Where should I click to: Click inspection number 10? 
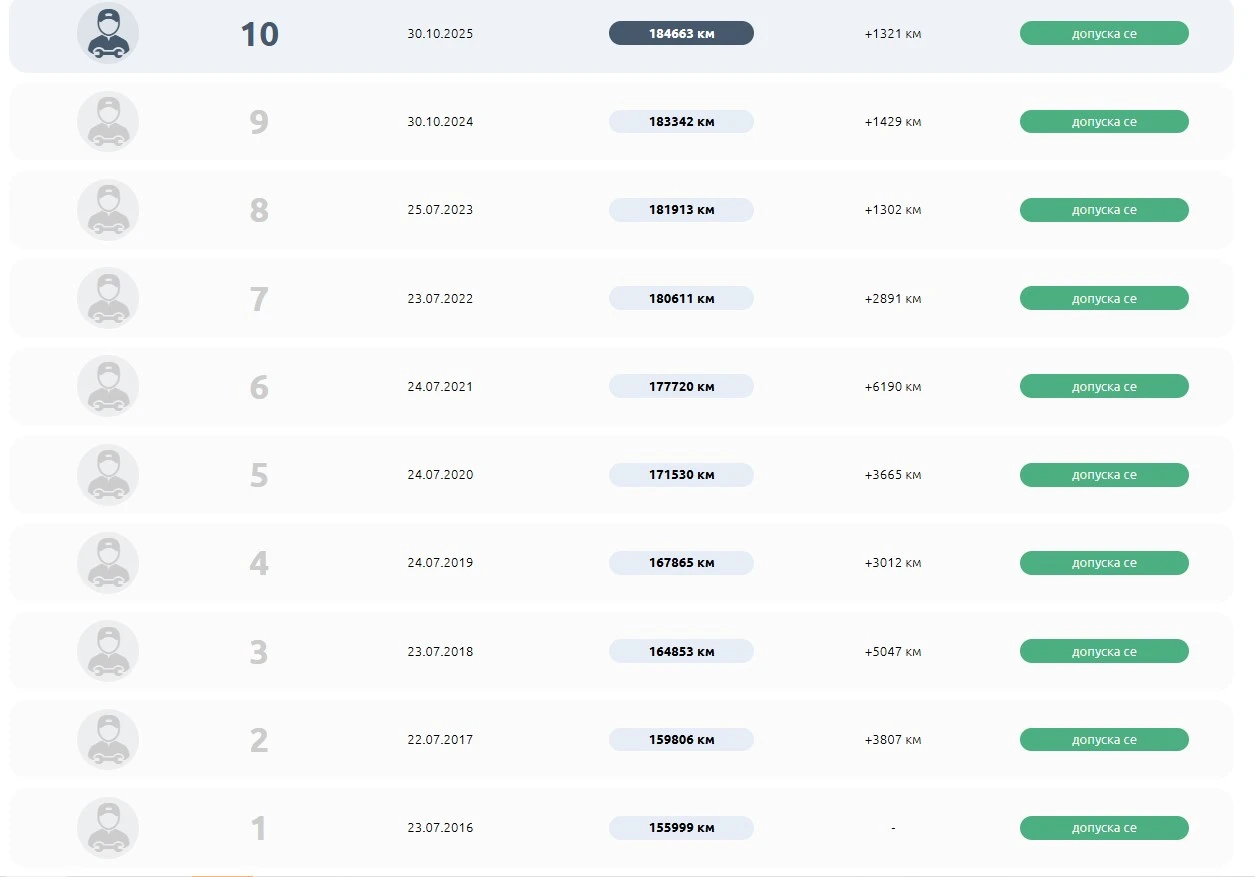(x=259, y=34)
